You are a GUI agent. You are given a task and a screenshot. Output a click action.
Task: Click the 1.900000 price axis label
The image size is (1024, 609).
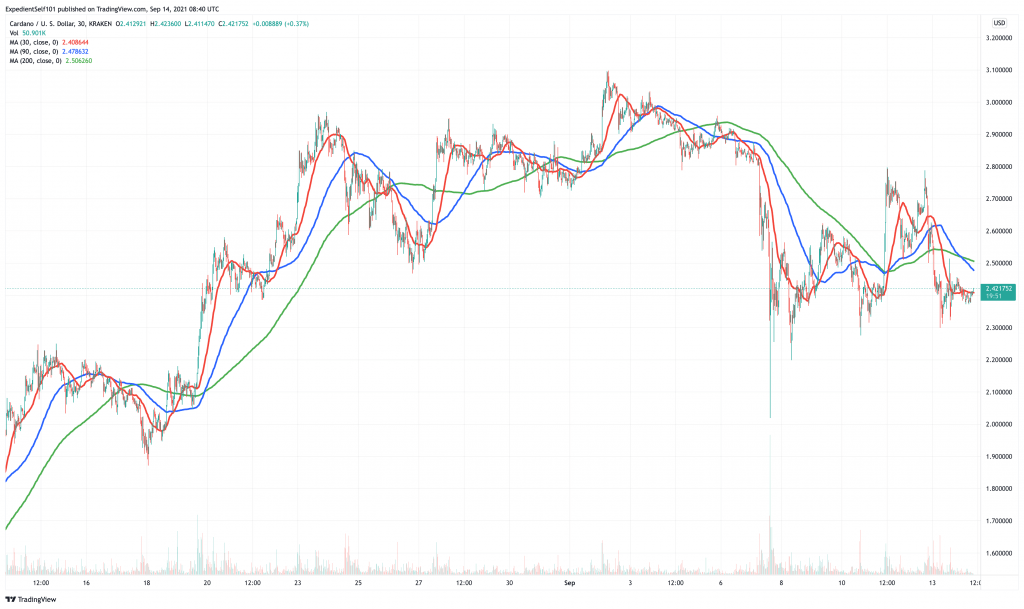point(999,457)
